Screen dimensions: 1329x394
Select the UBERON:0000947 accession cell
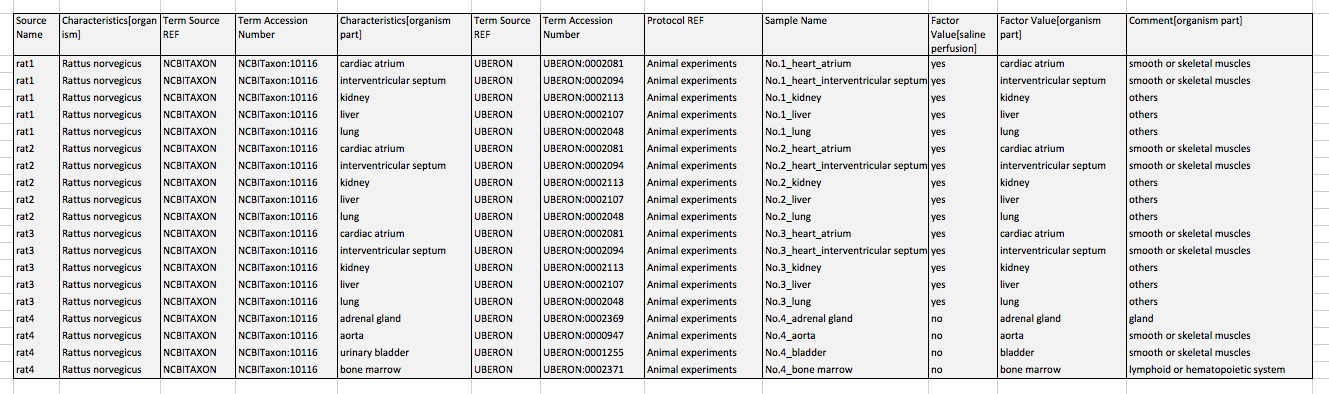tap(591, 336)
